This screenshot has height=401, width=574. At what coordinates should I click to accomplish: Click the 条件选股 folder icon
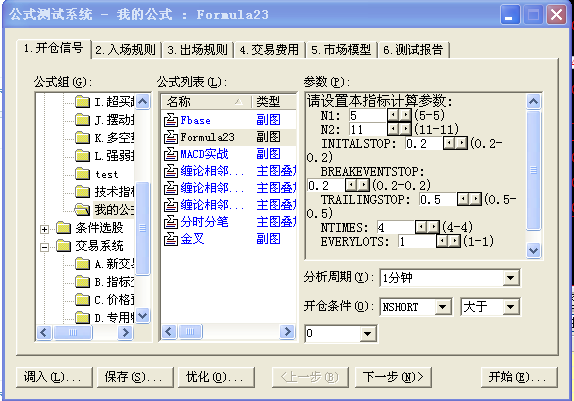tap(64, 228)
